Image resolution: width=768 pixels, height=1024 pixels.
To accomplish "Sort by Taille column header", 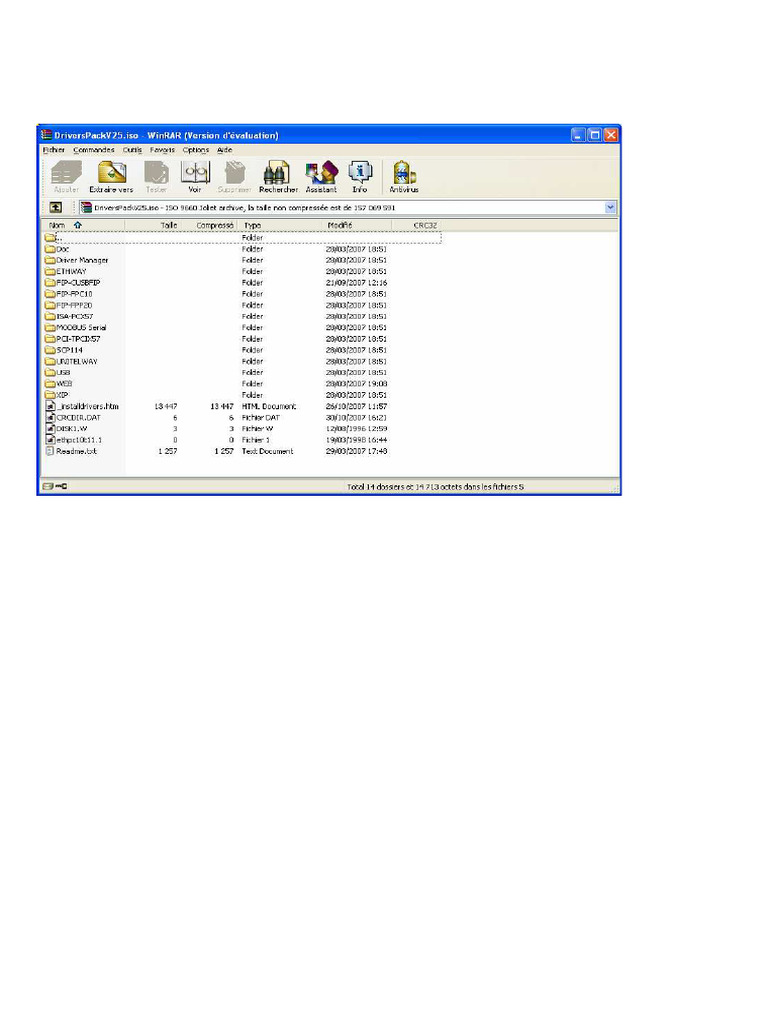I will [152, 225].
